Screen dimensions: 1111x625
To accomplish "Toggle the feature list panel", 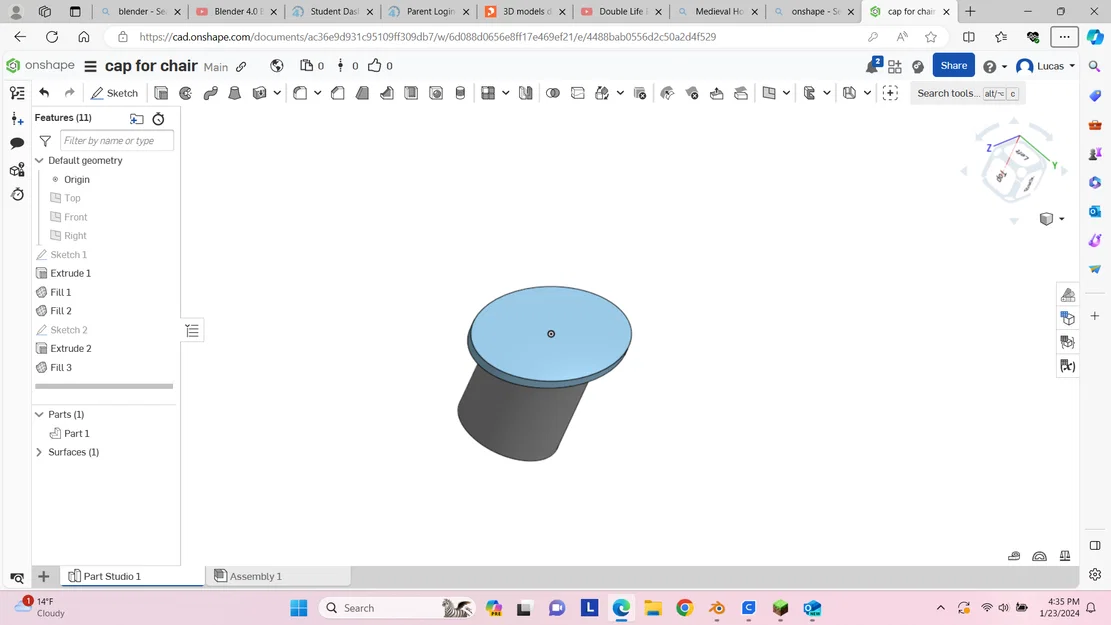I will [17, 93].
